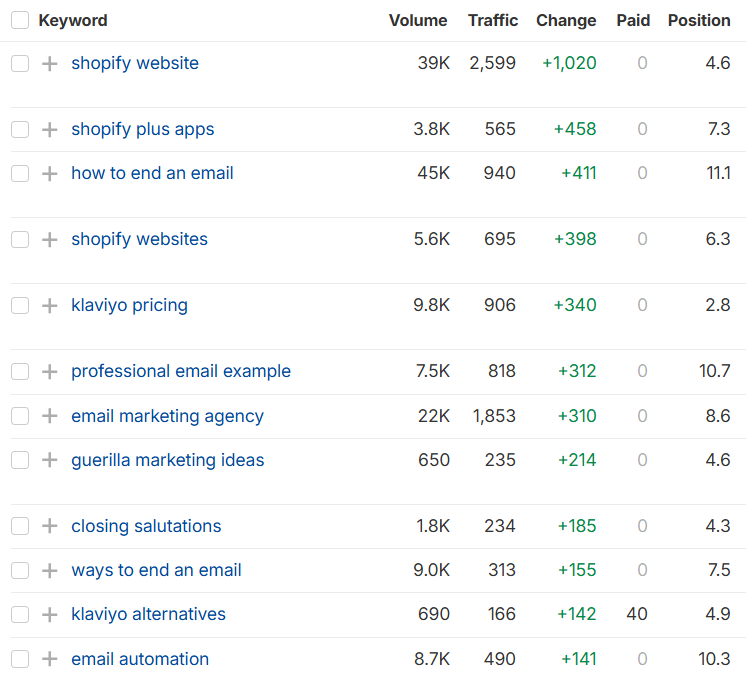Tick checkbox for ways to end an email

(x=20, y=570)
